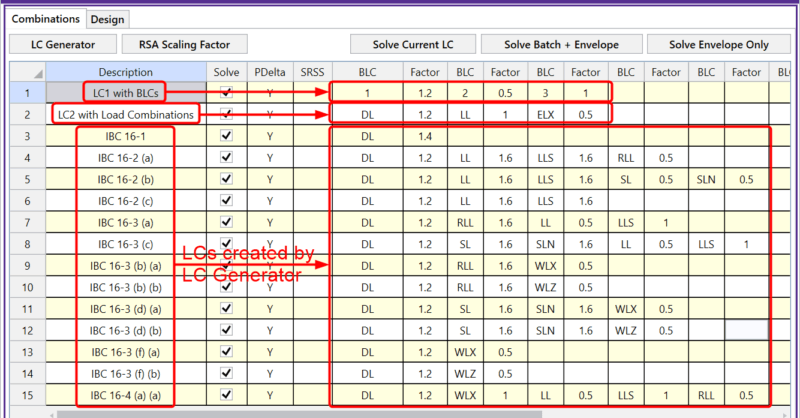Select PDelta cell for IBC 16-2 (c)
The width and height of the screenshot is (800, 418).
tap(270, 201)
